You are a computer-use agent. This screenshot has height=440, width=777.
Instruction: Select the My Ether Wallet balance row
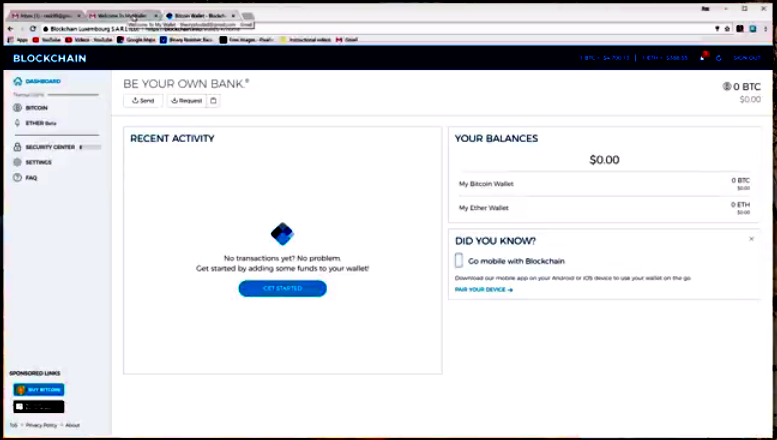click(604, 208)
